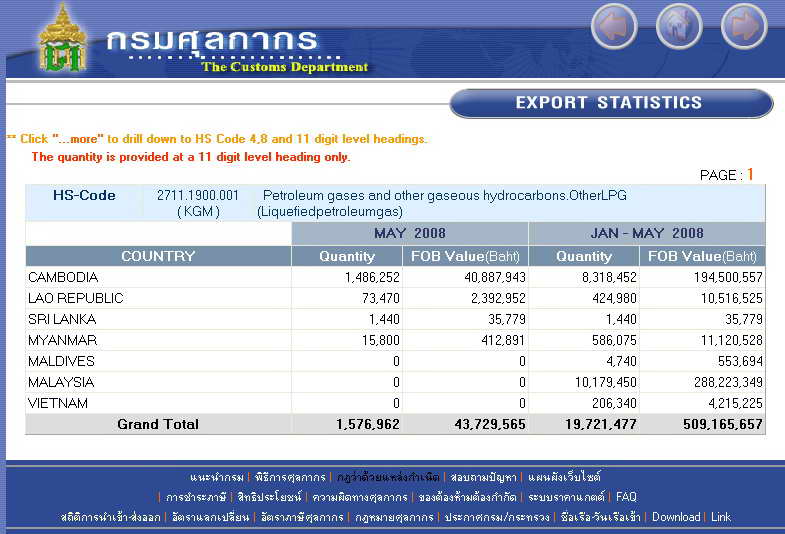785x534 pixels.
Task: Select the CAMBODIA row in the table
Action: point(63,277)
